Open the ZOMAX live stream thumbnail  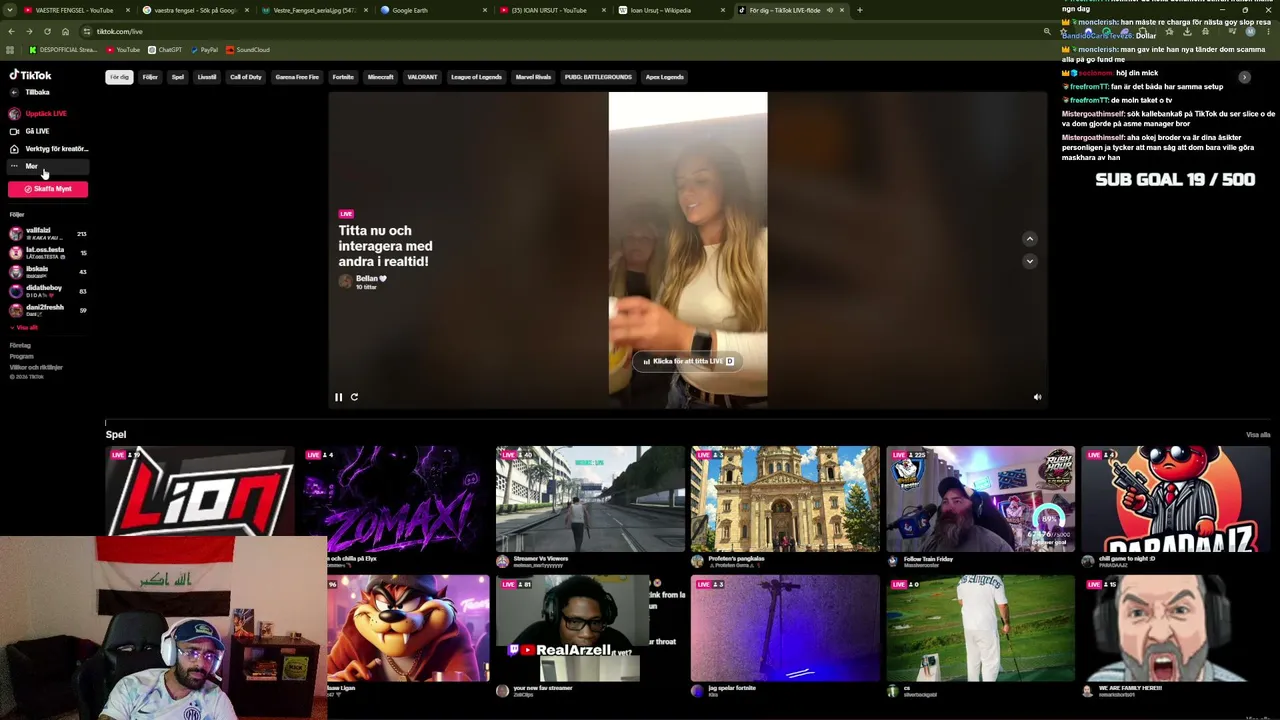[395, 499]
